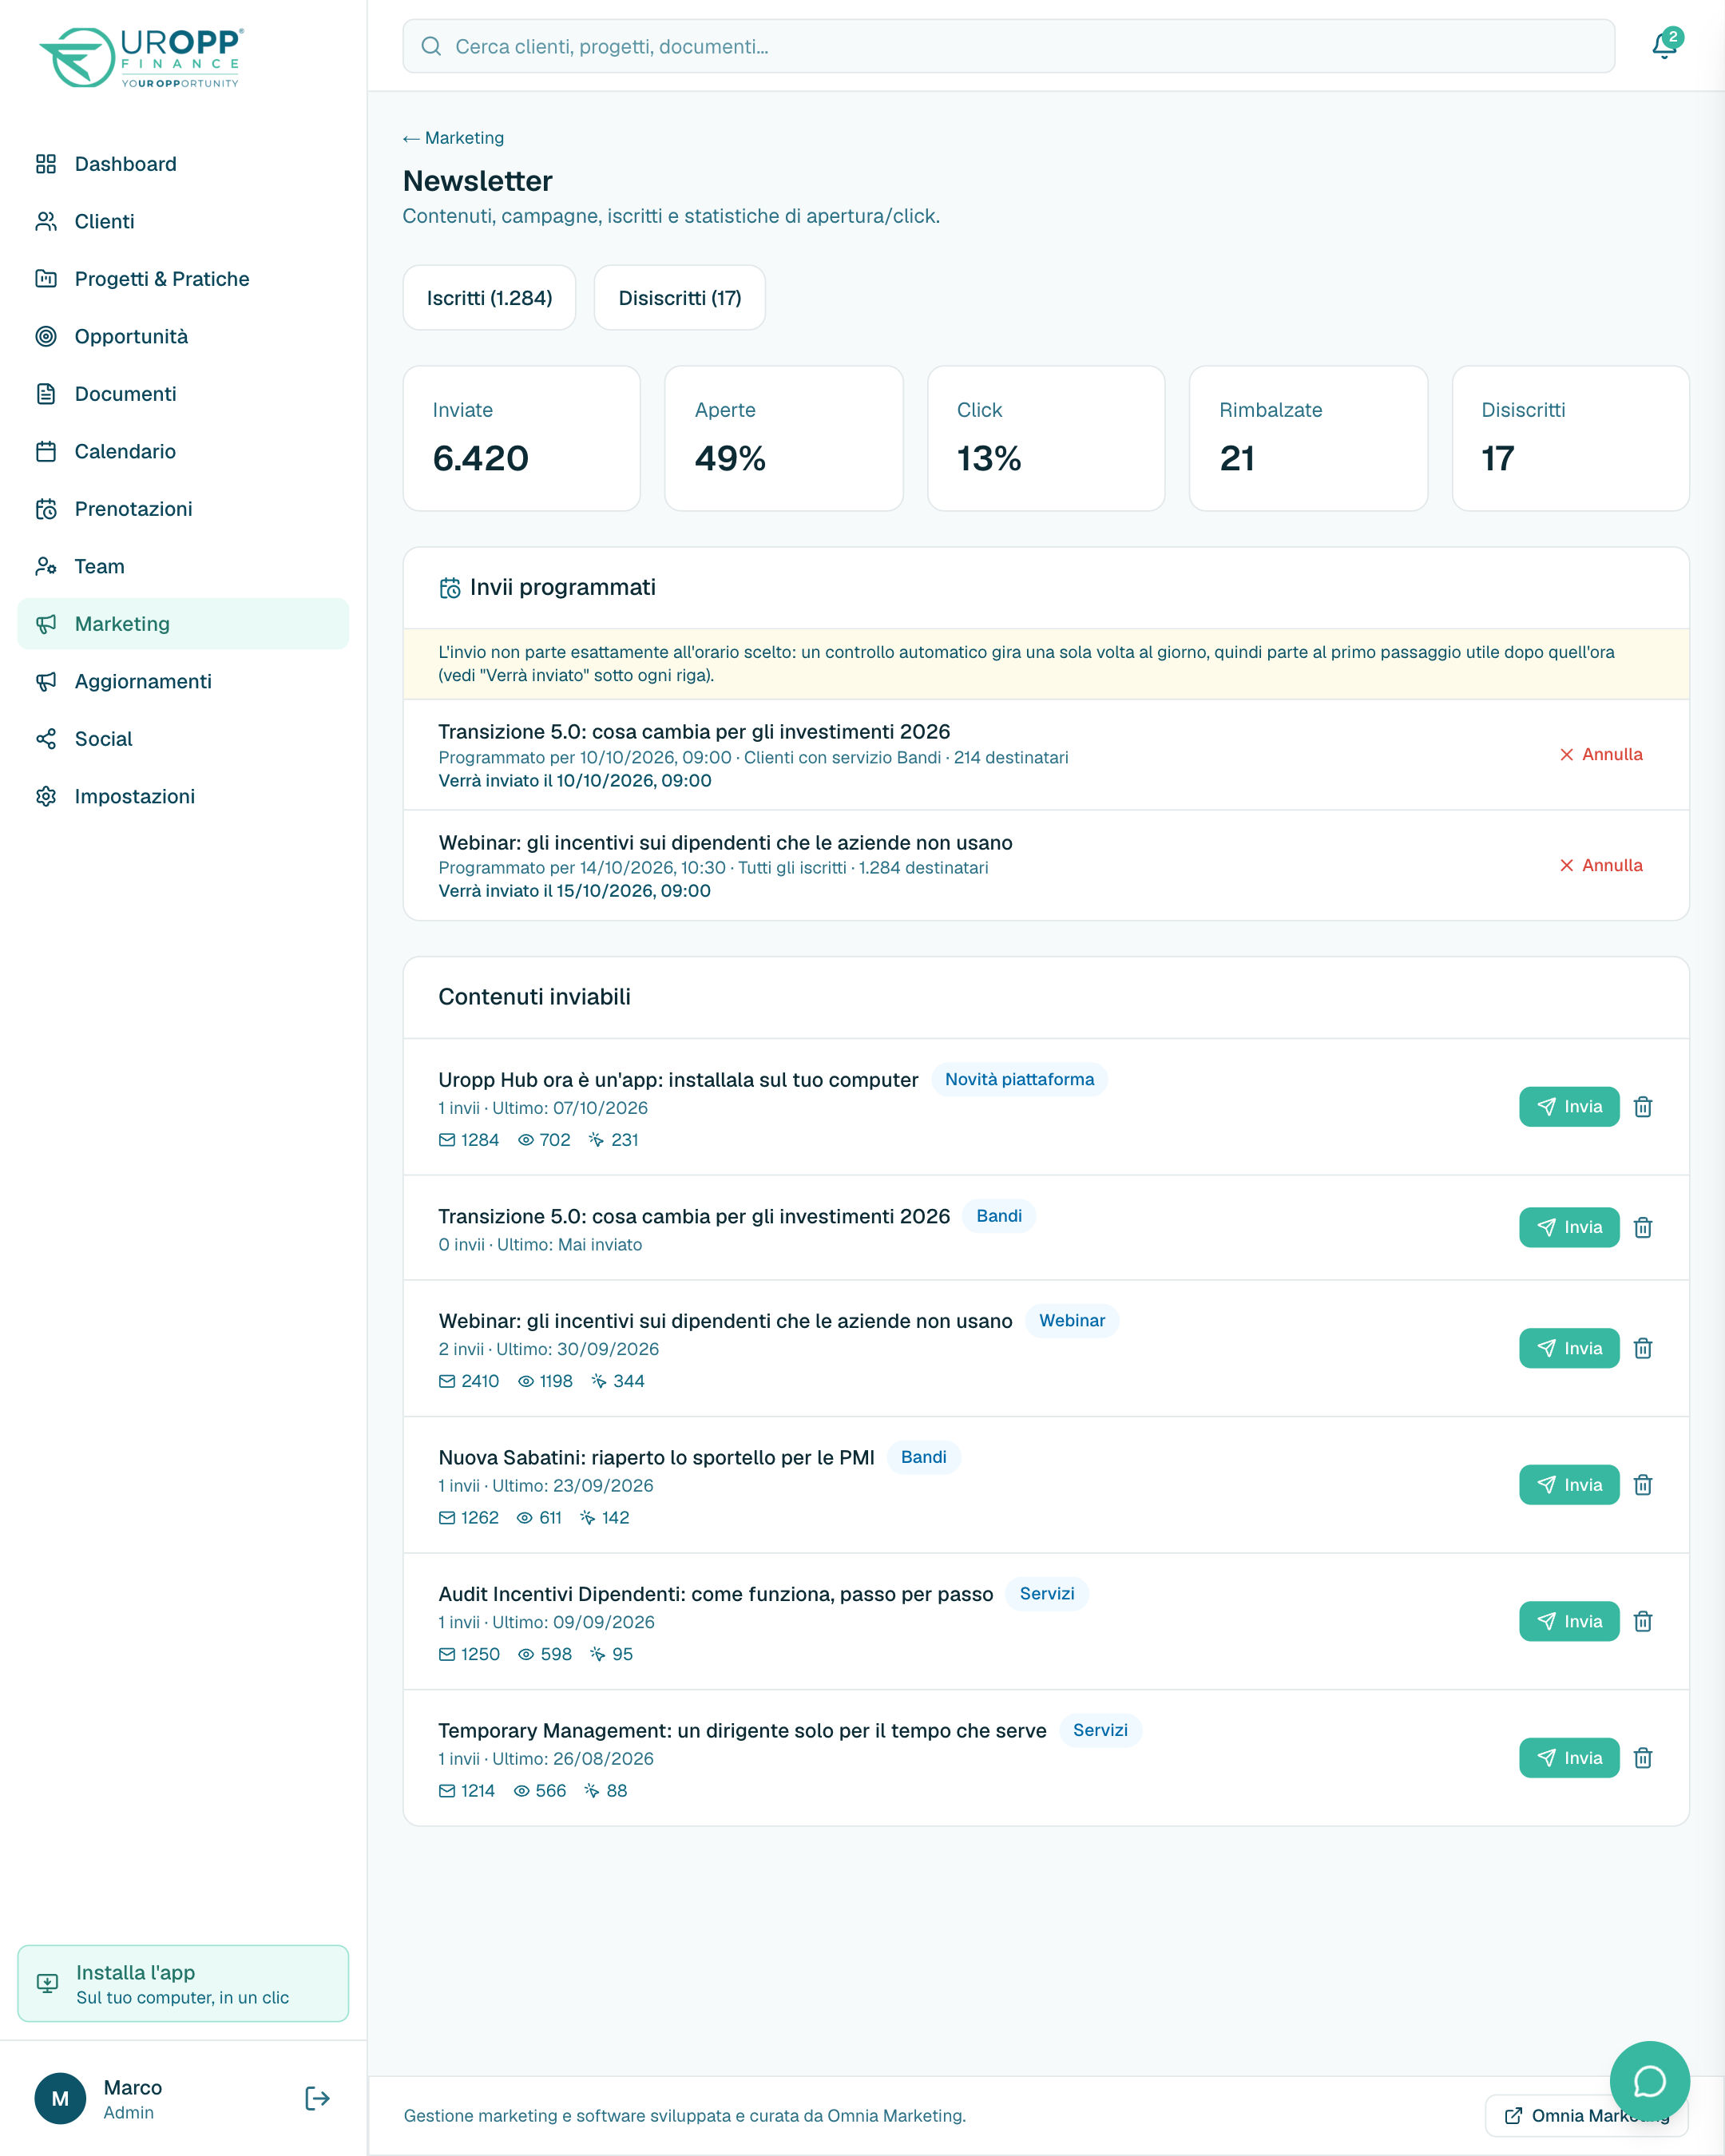Delete the Webinar incentivi content
Image resolution: width=1725 pixels, height=2156 pixels.
point(1643,1348)
